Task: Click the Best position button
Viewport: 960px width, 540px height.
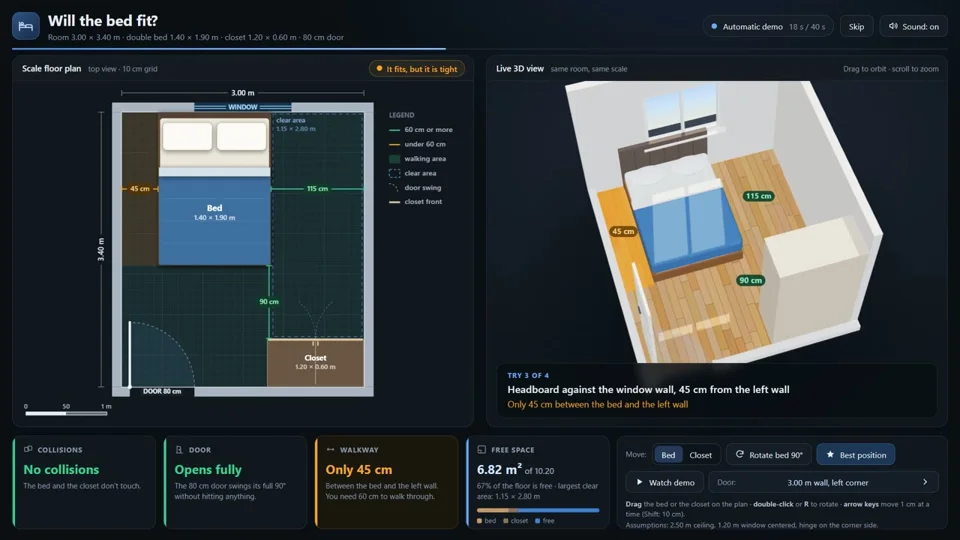Action: coord(856,455)
